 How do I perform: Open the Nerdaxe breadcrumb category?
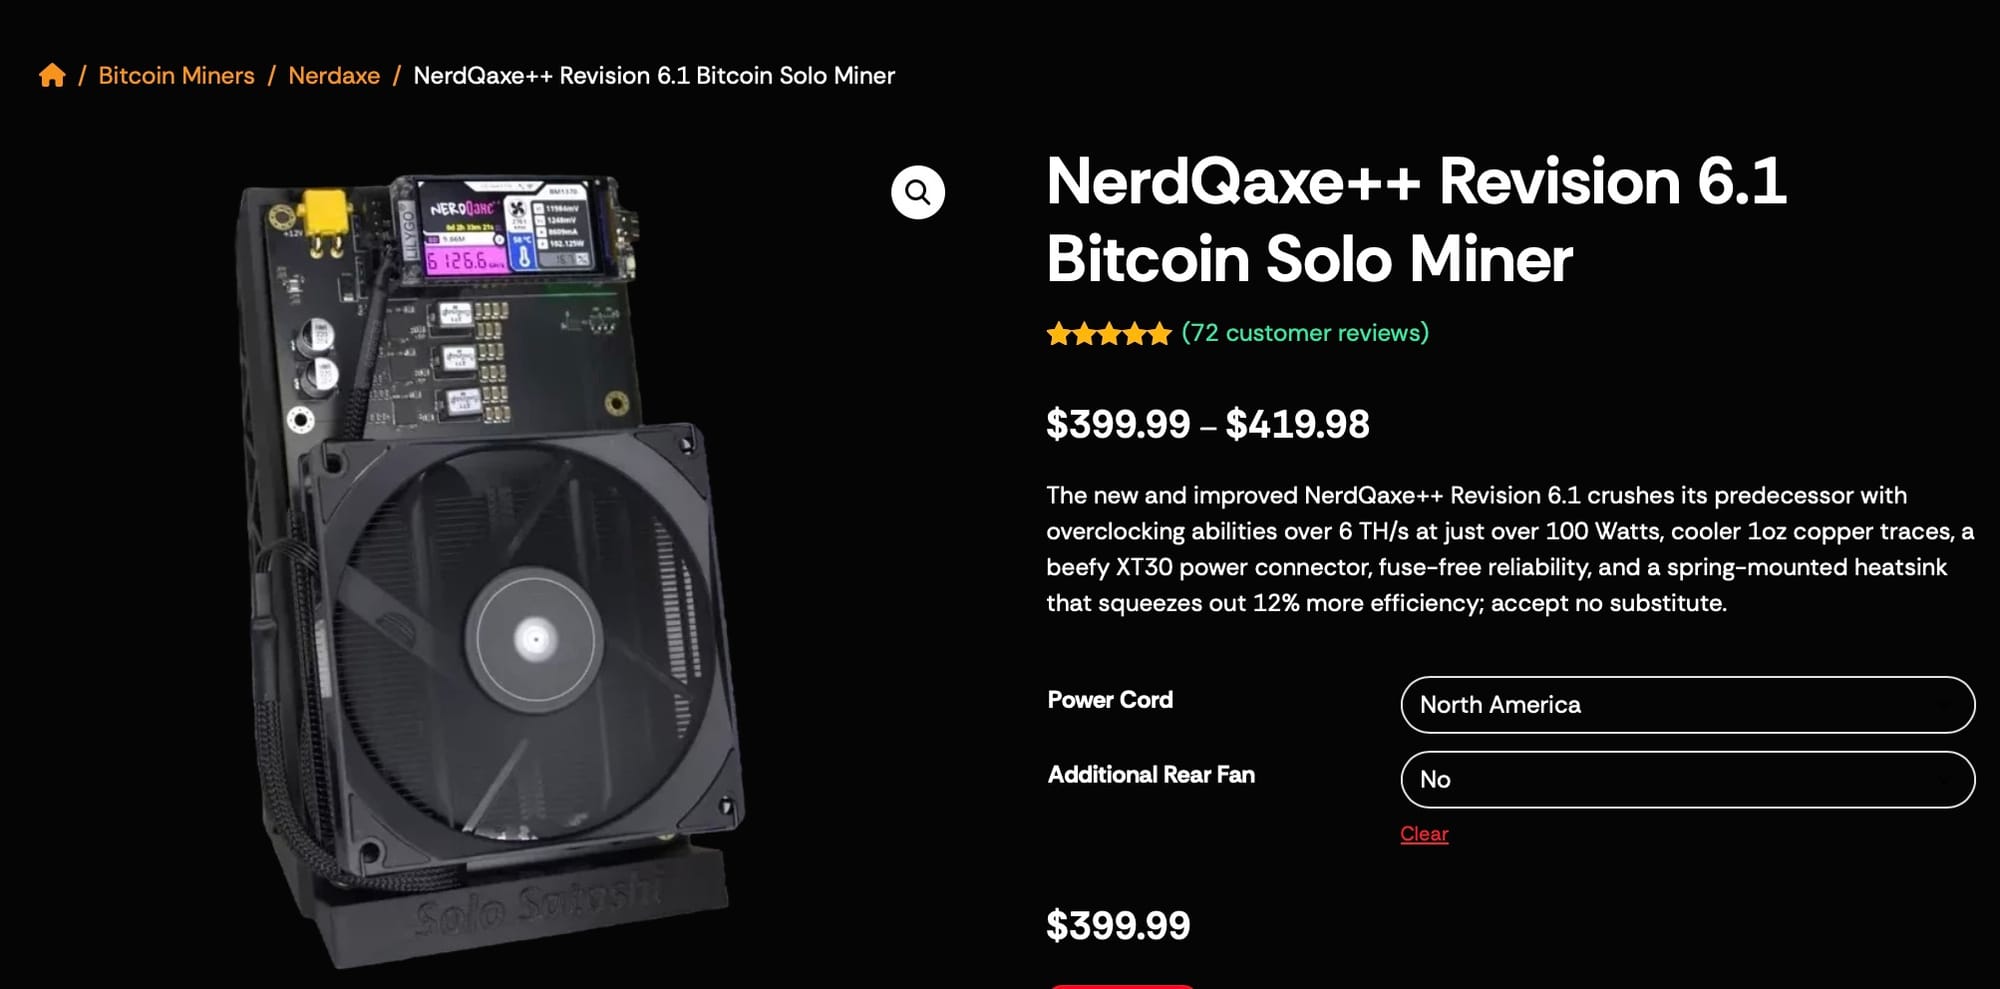coord(334,76)
